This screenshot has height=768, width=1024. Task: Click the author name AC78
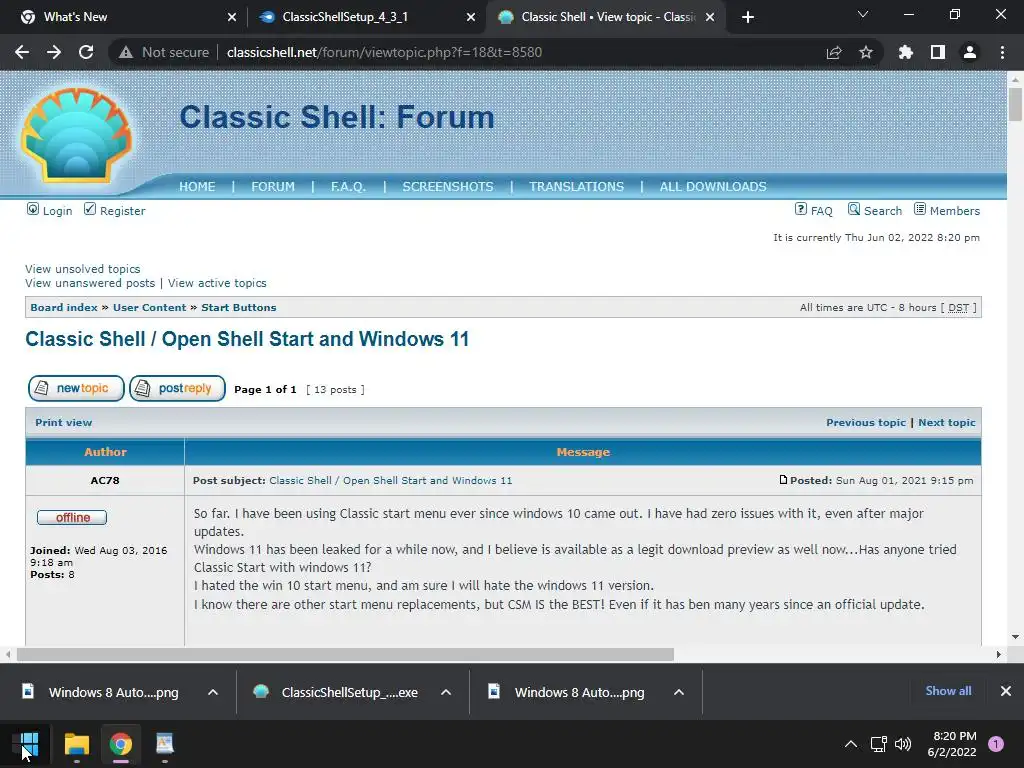(104, 481)
